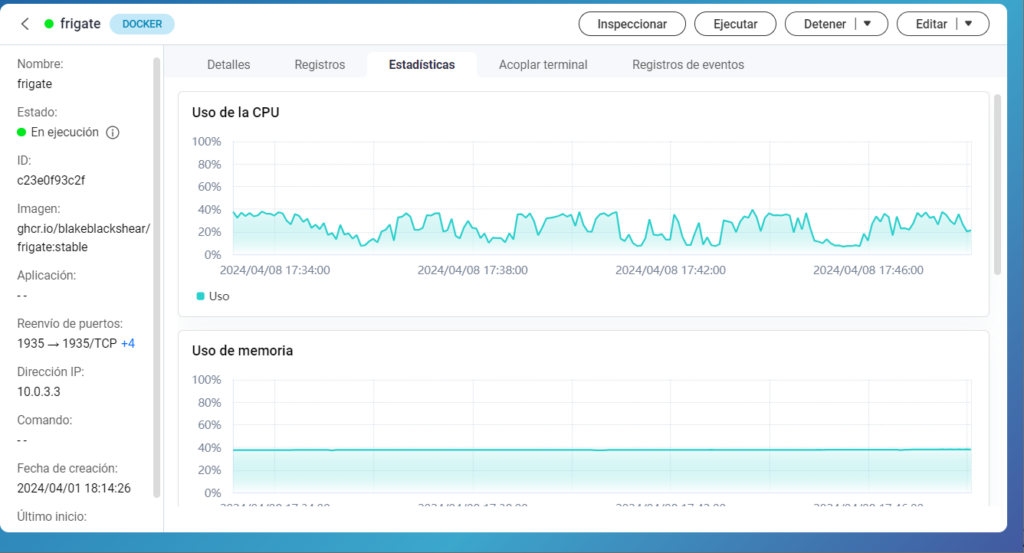1024x553 pixels.
Task: Toggle the Uso legend marker in CPU chart
Action: [201, 296]
